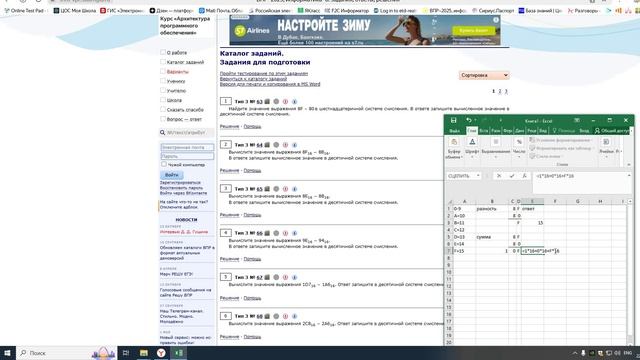This screenshot has height=360, width=640.
Task: Open Task View on the taskbar
Action: tap(126, 353)
